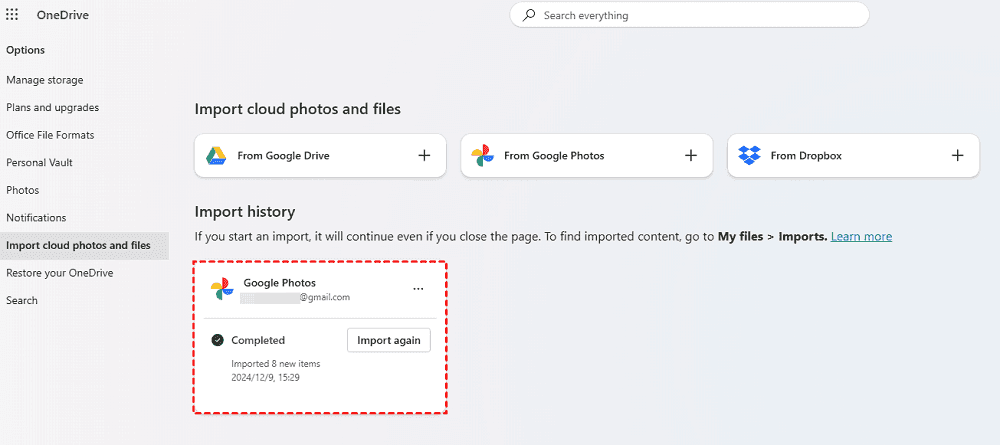This screenshot has height=445, width=1000.
Task: Open the app launcher grid icon
Action: coord(12,15)
